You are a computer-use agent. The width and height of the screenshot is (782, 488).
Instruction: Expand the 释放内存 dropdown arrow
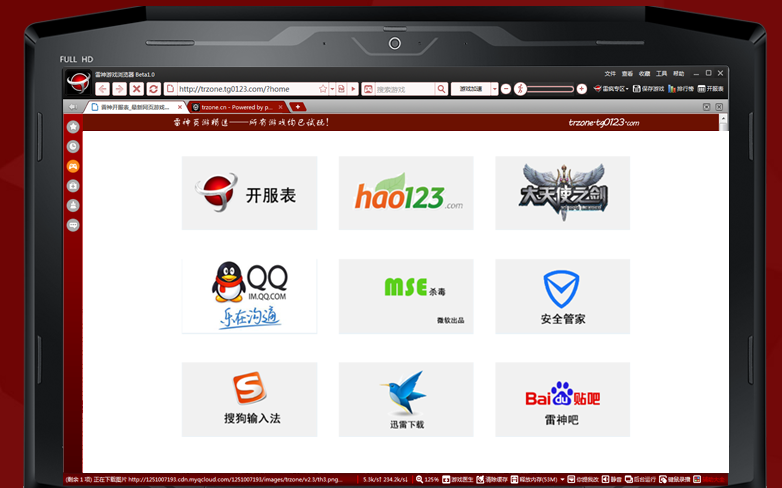click(562, 479)
